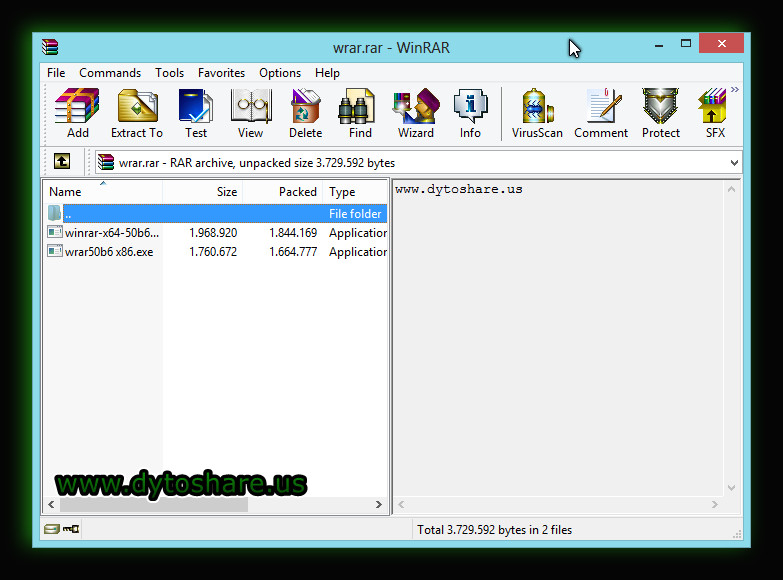Viewport: 783px width, 580px height.
Task: Expand the archive path dropdown
Action: click(734, 163)
